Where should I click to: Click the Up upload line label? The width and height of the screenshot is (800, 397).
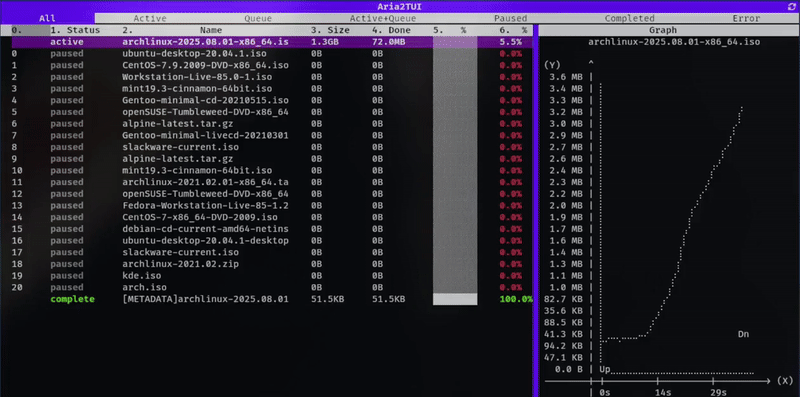pos(605,369)
